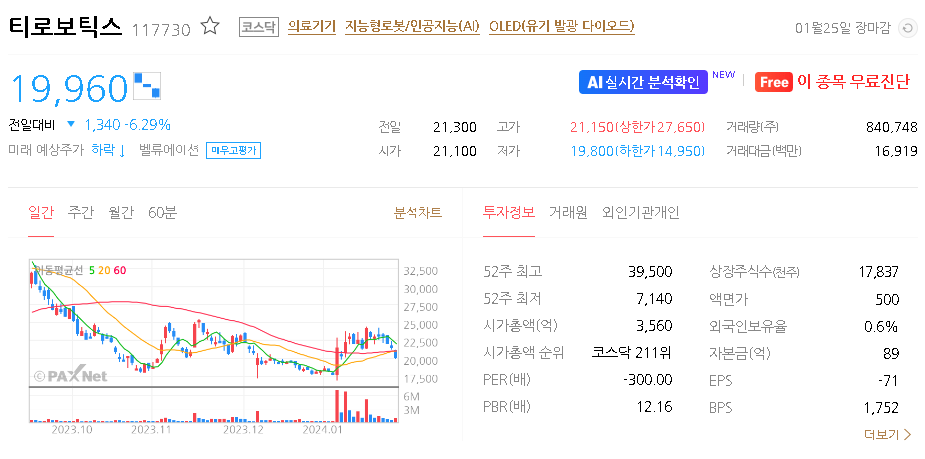The height and width of the screenshot is (459, 925).
Task: Click the 자본금(억) value 89
Action: coord(891,353)
